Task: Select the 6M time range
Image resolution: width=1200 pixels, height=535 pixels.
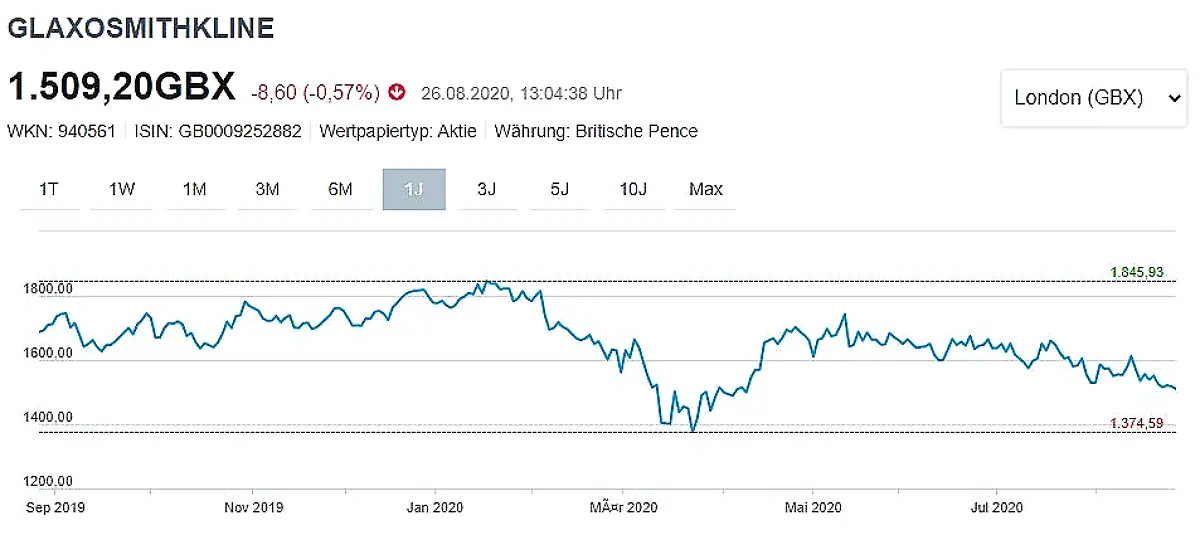Action: pos(340,189)
